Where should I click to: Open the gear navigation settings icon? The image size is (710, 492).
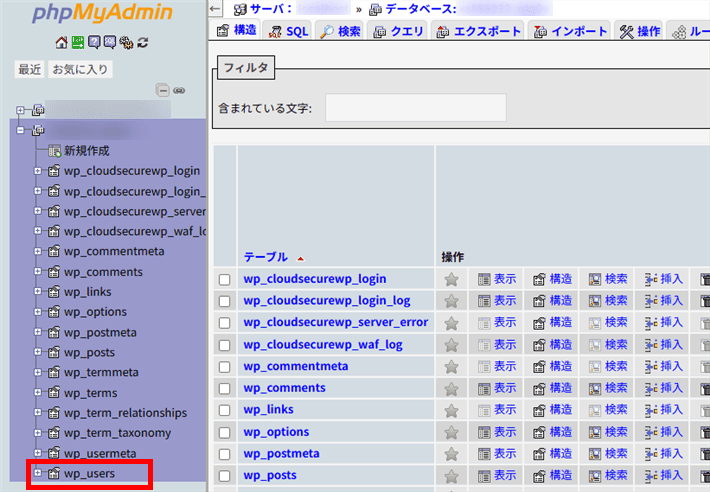click(126, 43)
